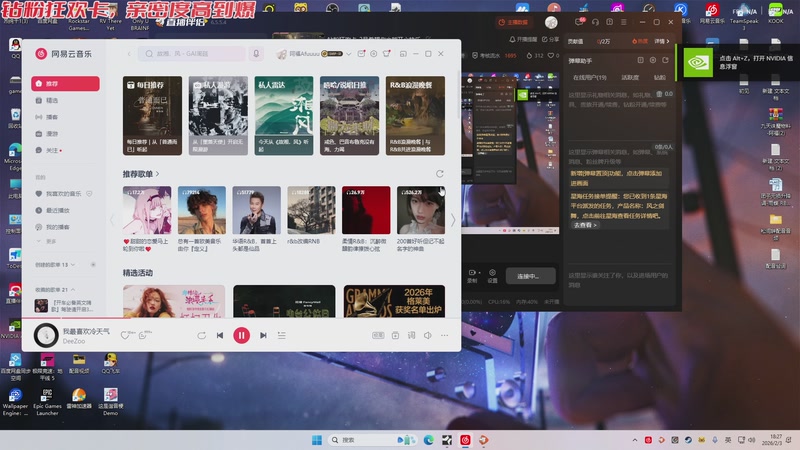Open 甜甜的恋爱马上轮到你啦 playlist
The width and height of the screenshot is (800, 450).
147,210
